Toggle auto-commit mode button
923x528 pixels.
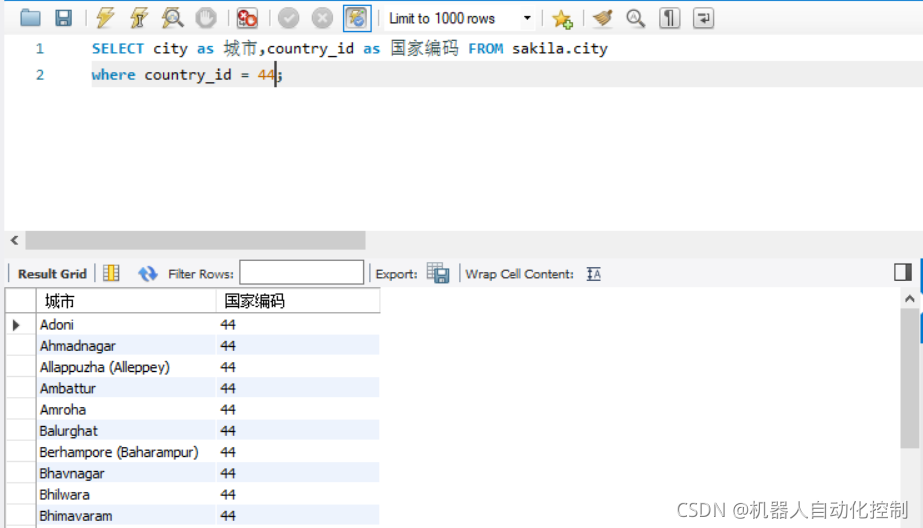pos(357,18)
